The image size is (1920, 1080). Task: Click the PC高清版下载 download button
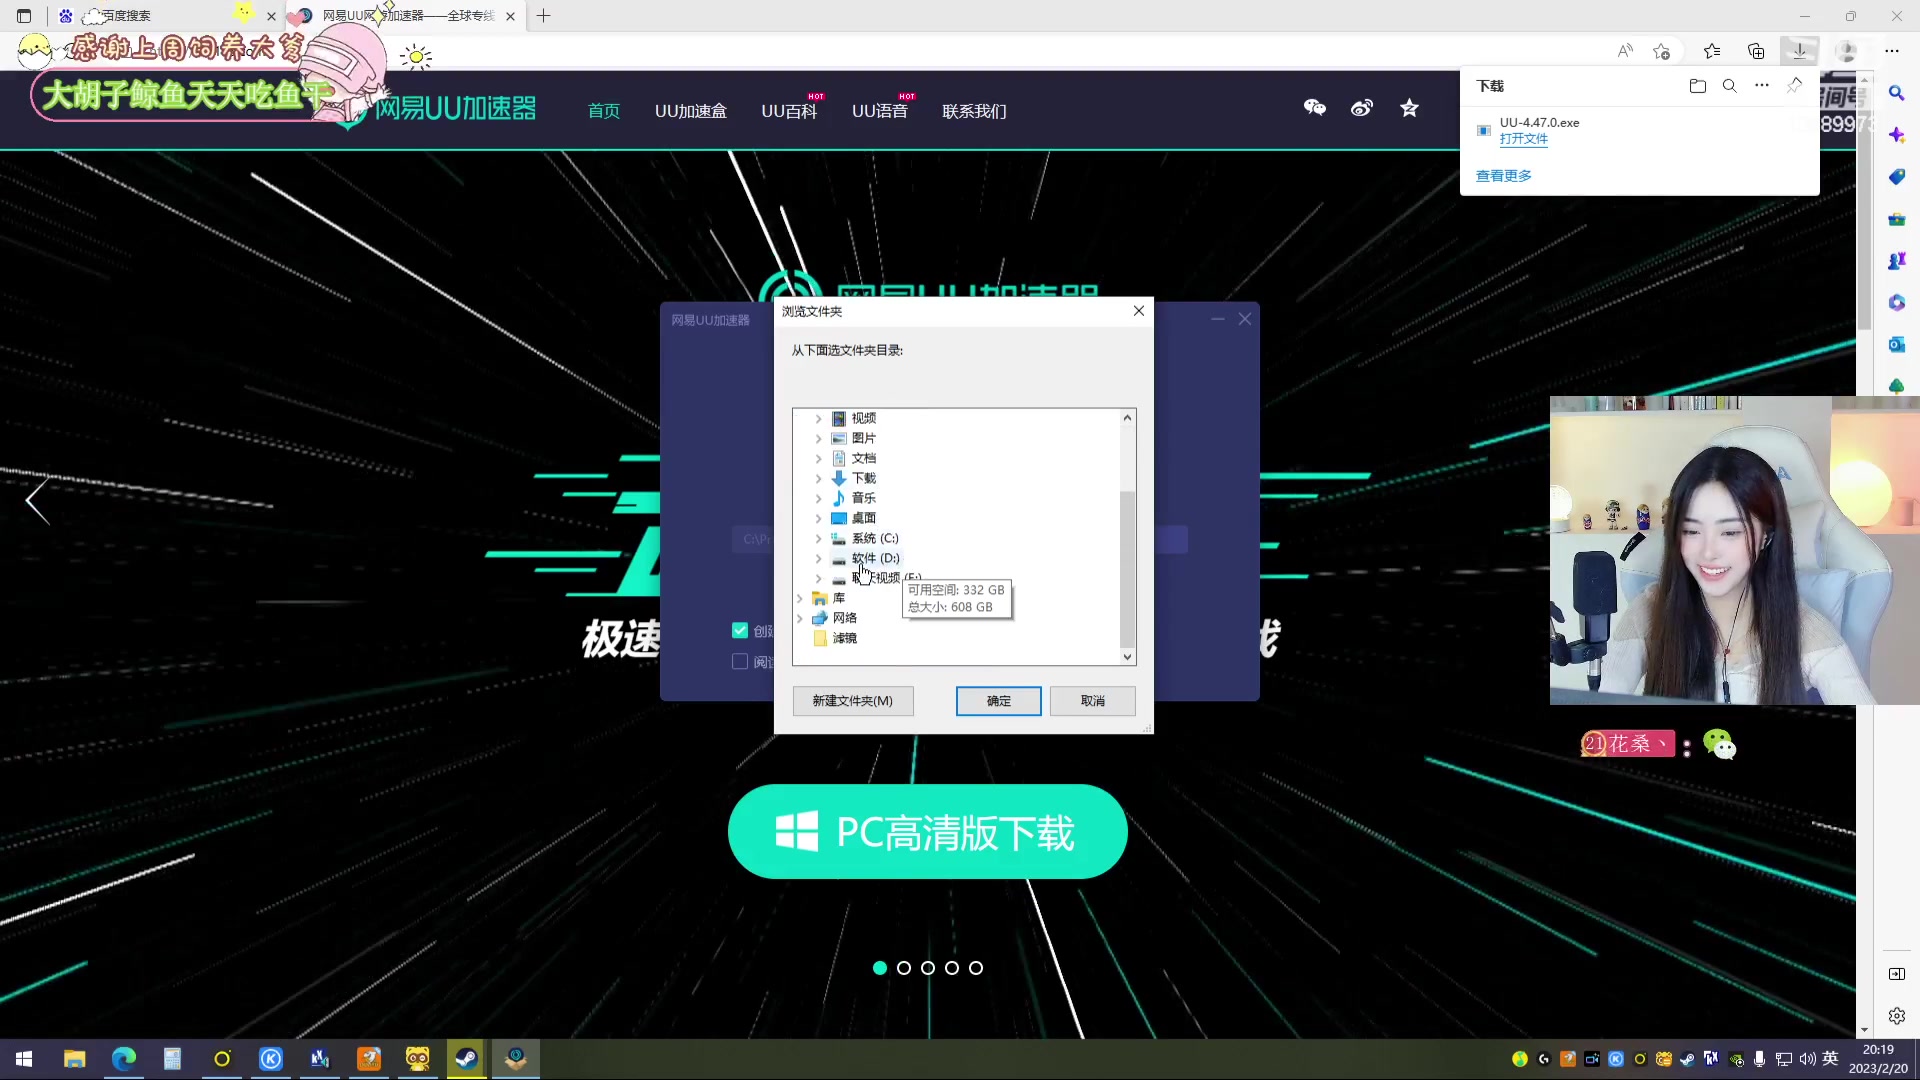[926, 831]
